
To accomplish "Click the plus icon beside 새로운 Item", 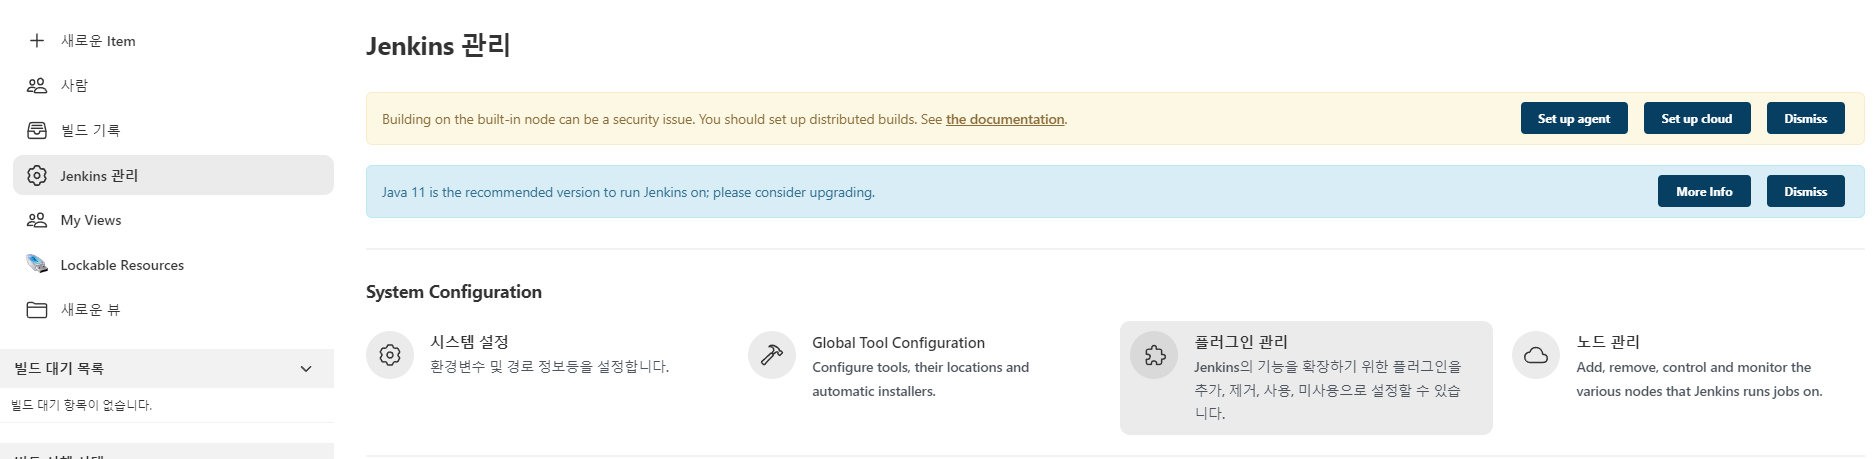I will click(37, 41).
